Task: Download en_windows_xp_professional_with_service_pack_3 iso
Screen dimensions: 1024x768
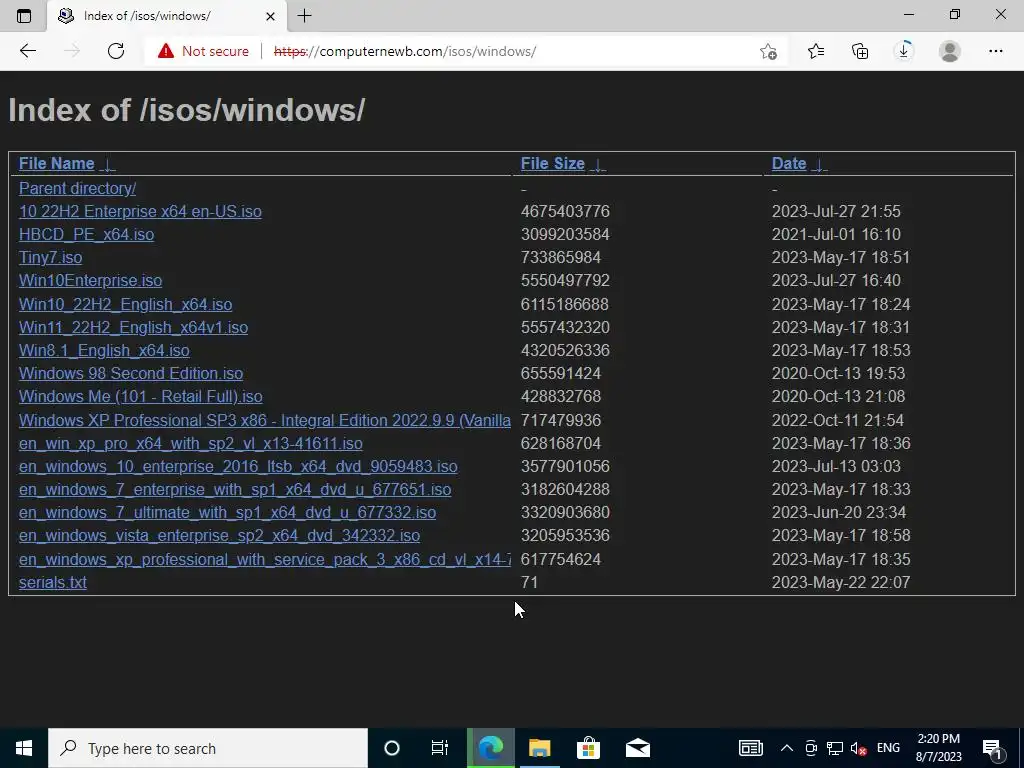Action: click(264, 559)
